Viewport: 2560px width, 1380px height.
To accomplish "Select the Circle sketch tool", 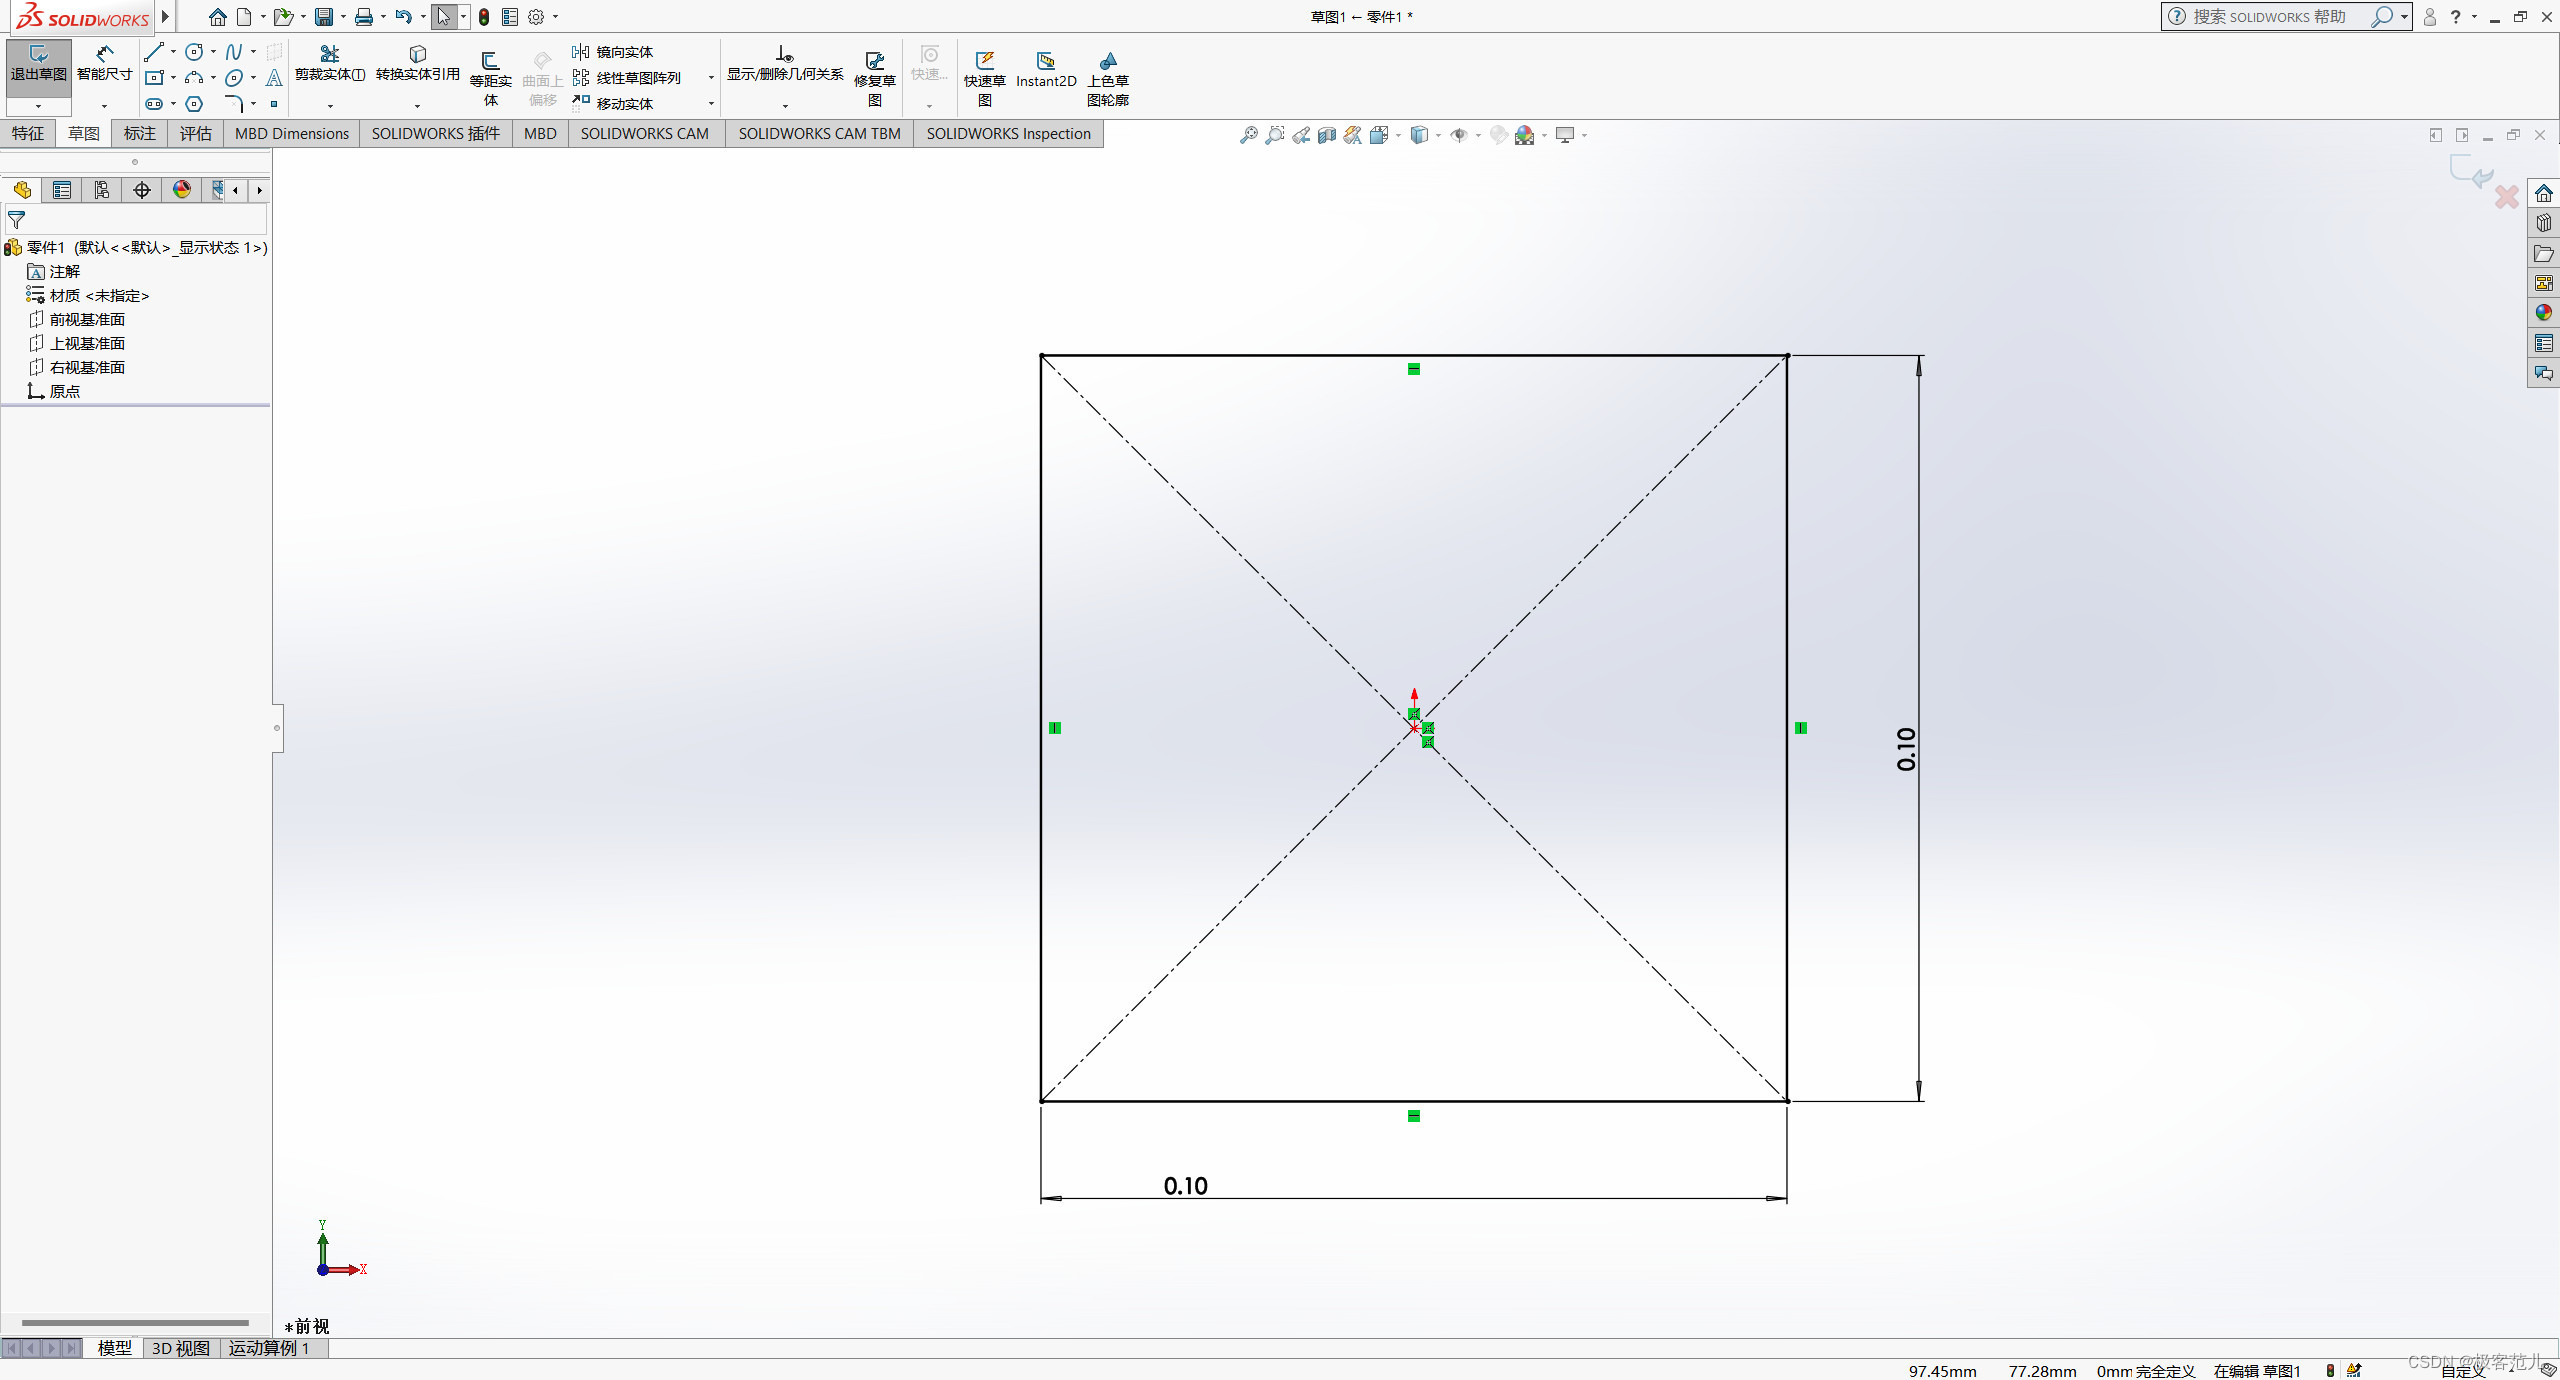I will (x=194, y=52).
